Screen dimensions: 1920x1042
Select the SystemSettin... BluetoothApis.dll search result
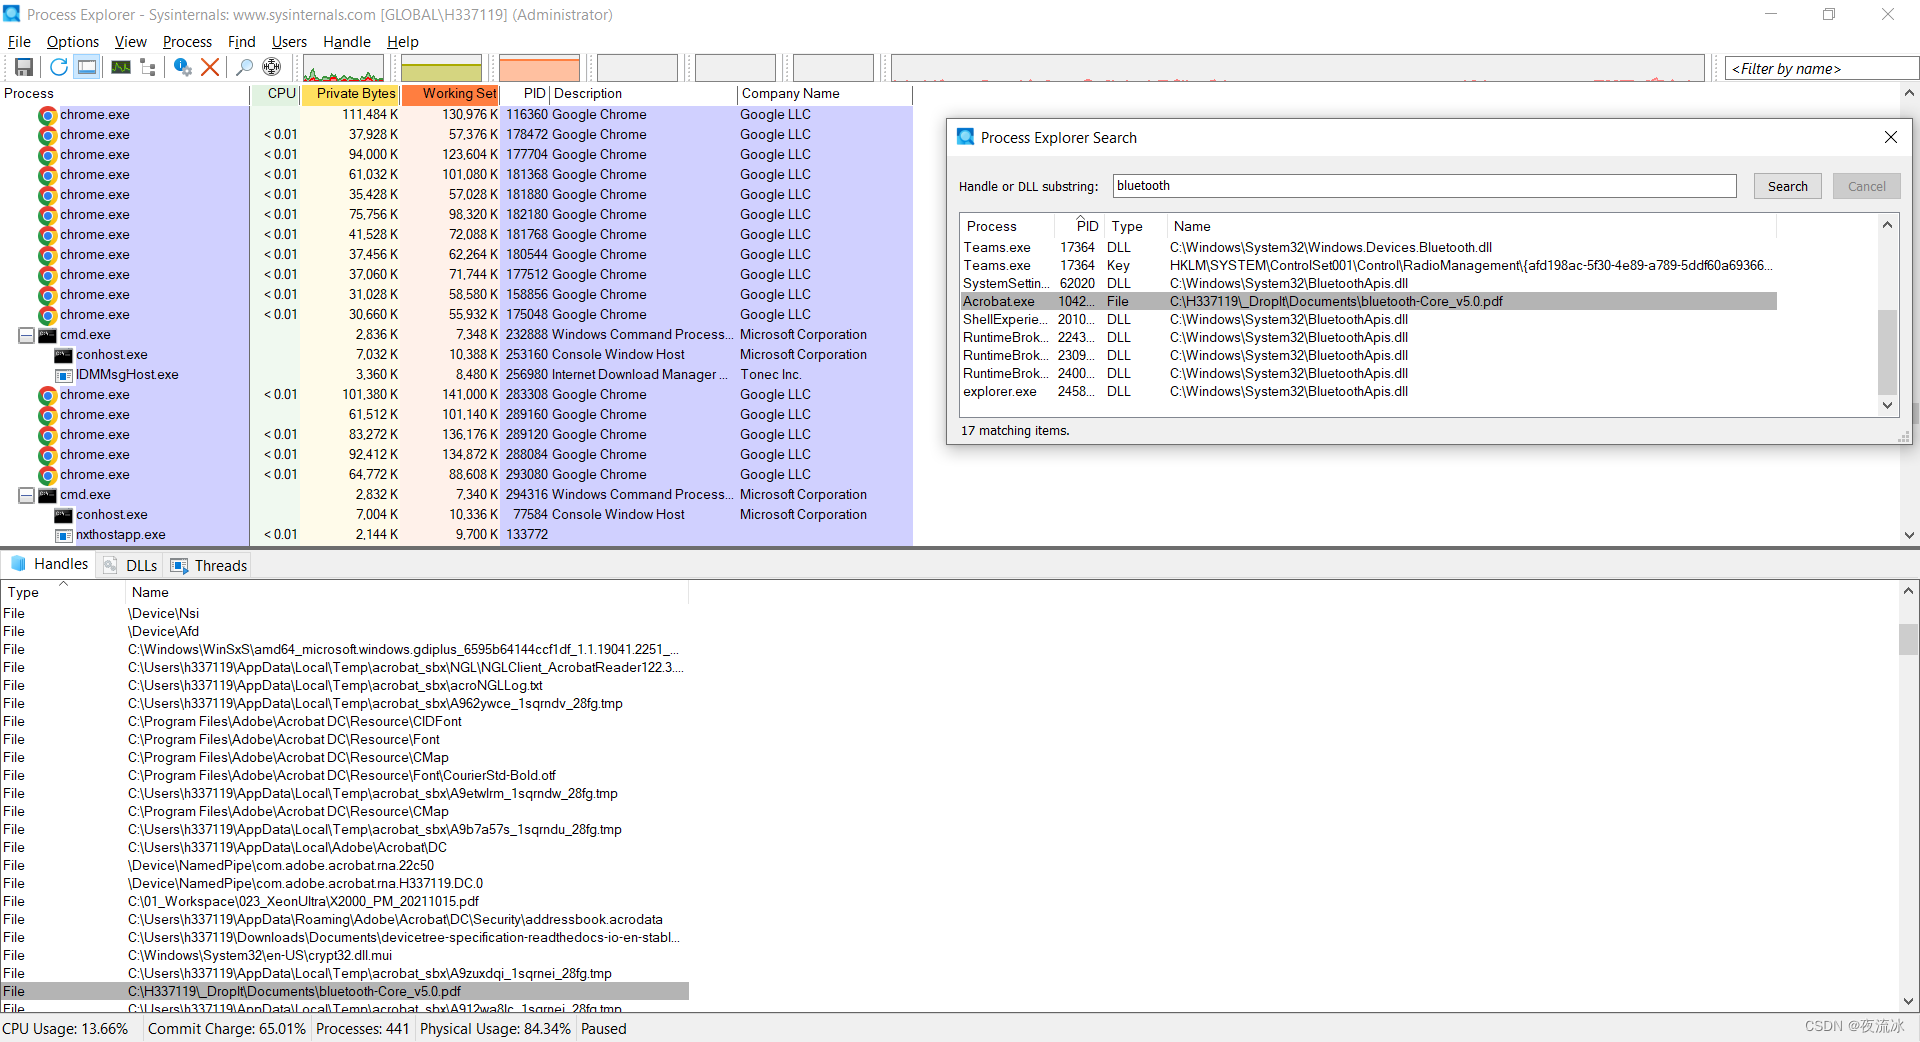pos(1368,283)
